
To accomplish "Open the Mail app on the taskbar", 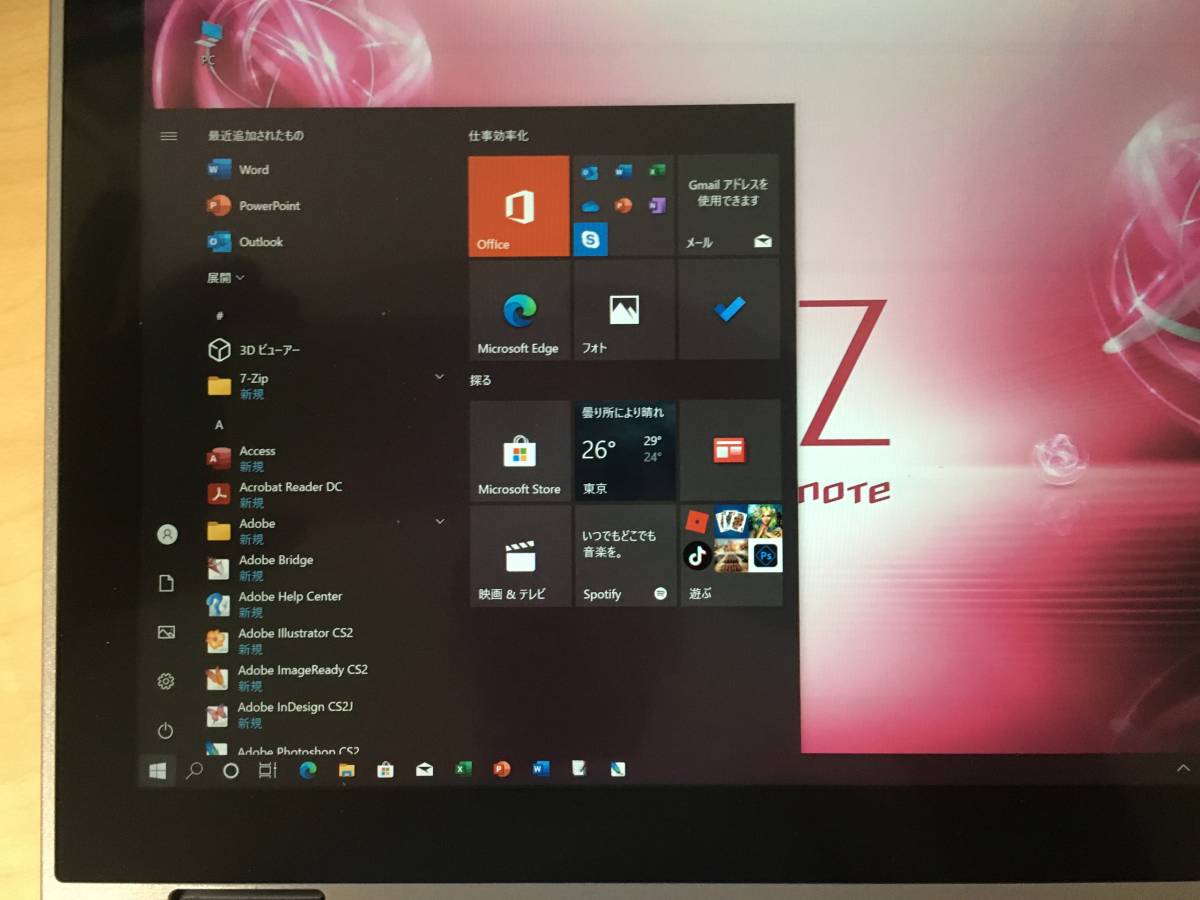I will 424,769.
